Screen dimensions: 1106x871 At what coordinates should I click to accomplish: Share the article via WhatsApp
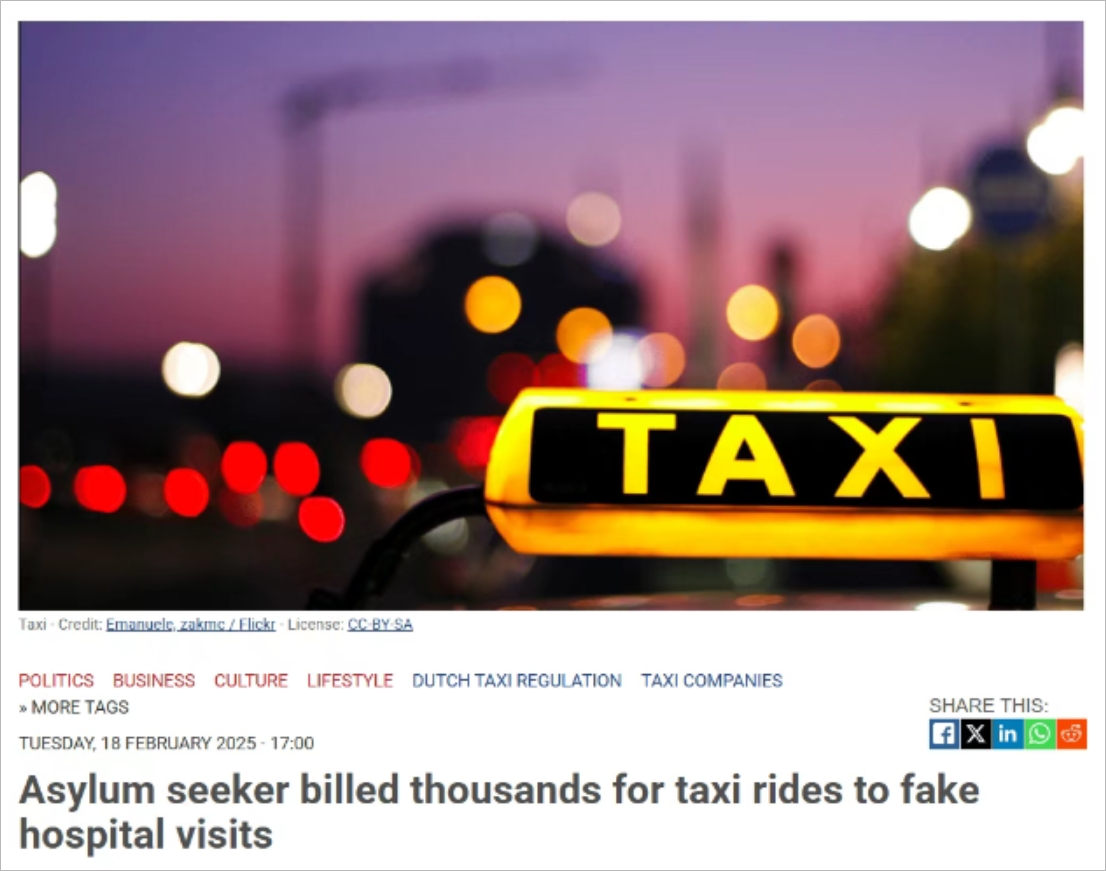point(1039,734)
